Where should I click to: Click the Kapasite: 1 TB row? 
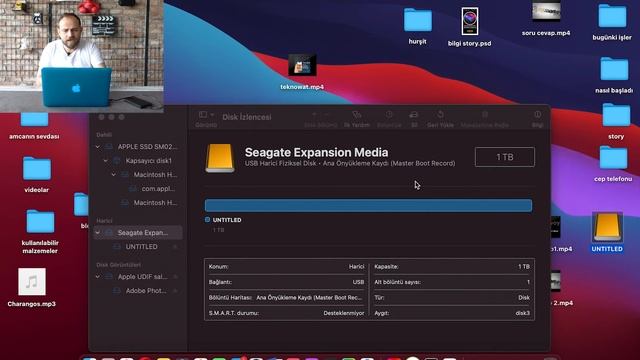pos(452,267)
